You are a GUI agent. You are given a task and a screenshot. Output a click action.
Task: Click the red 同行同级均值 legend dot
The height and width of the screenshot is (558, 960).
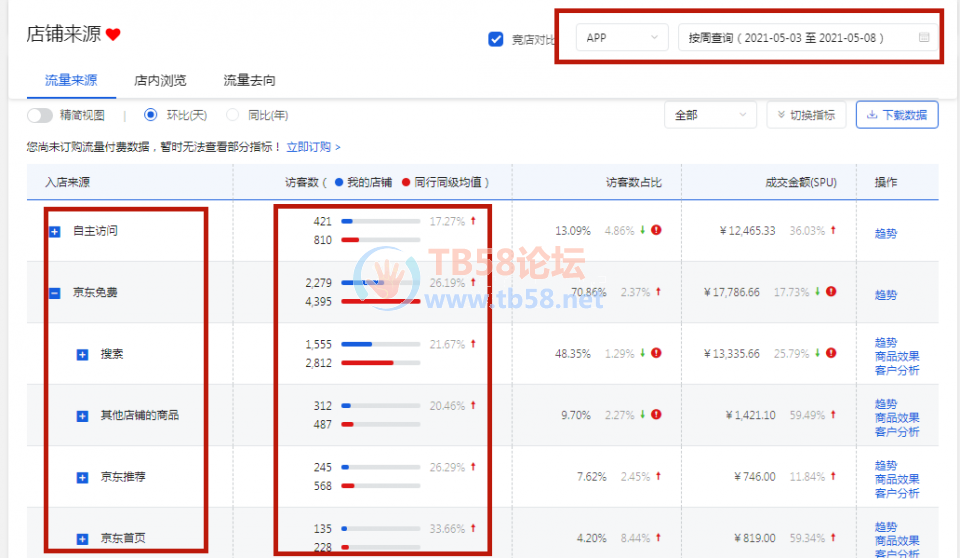tap(405, 182)
